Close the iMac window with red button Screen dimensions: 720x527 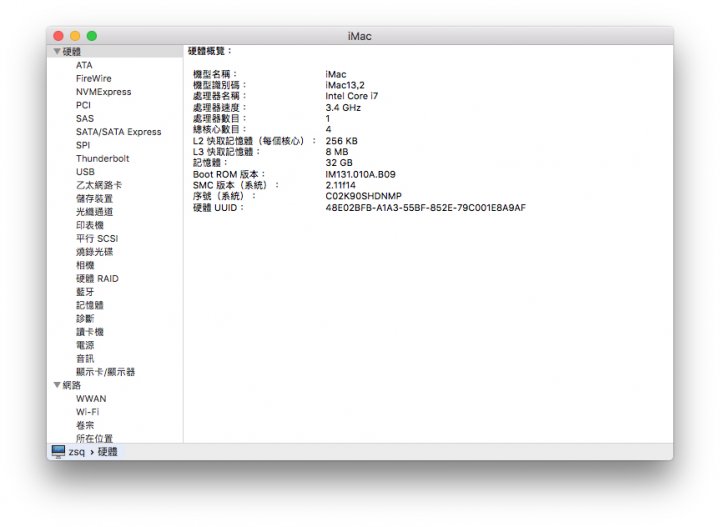(x=58, y=36)
